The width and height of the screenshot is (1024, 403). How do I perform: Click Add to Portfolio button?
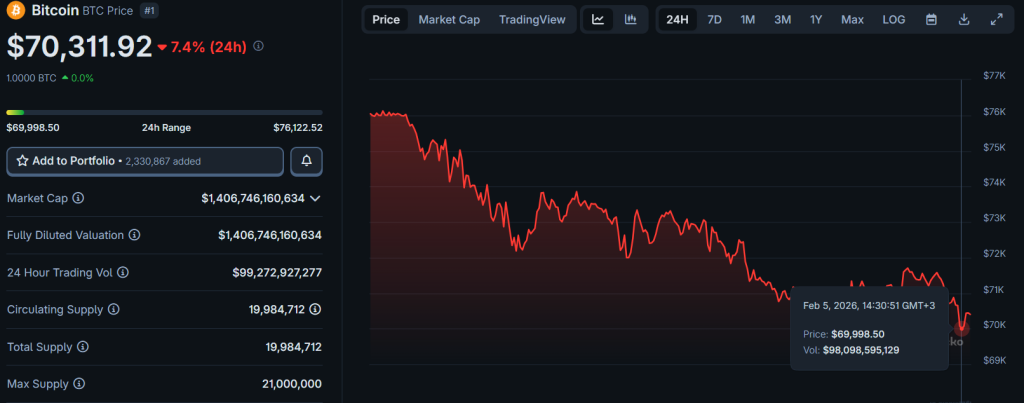coord(145,161)
